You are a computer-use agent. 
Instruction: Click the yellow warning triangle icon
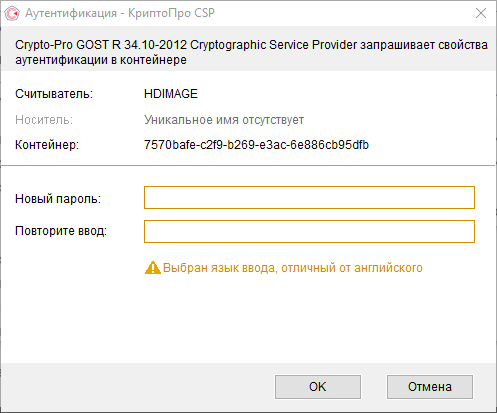coord(153,268)
